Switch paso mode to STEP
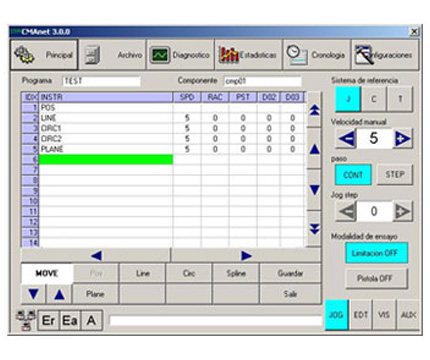430x360 pixels. point(395,174)
